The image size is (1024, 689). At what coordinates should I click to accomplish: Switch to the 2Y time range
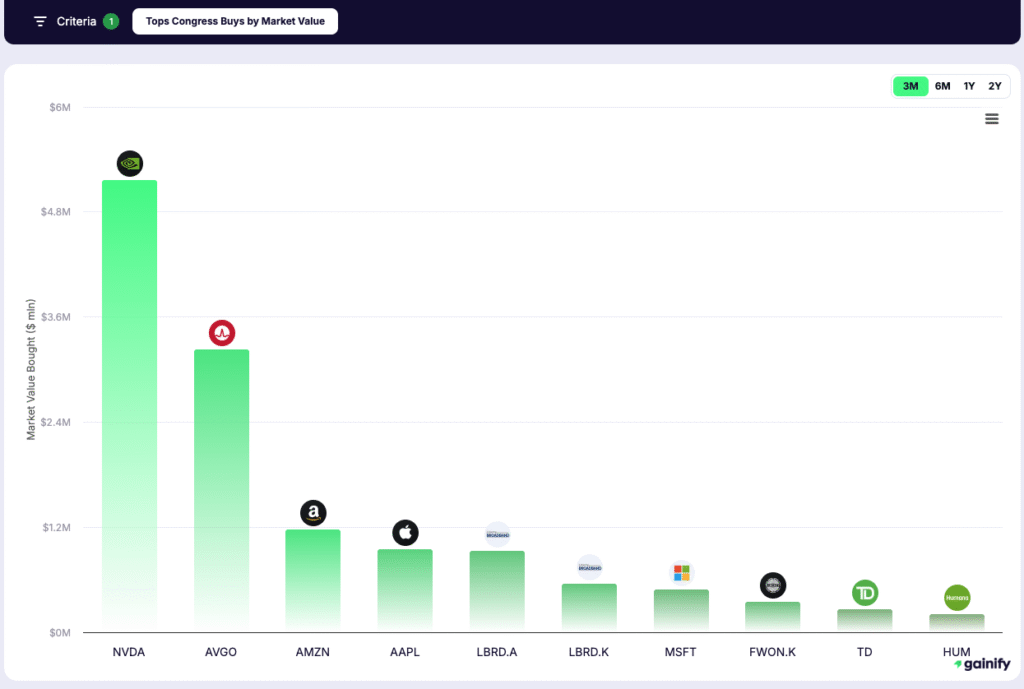point(995,86)
